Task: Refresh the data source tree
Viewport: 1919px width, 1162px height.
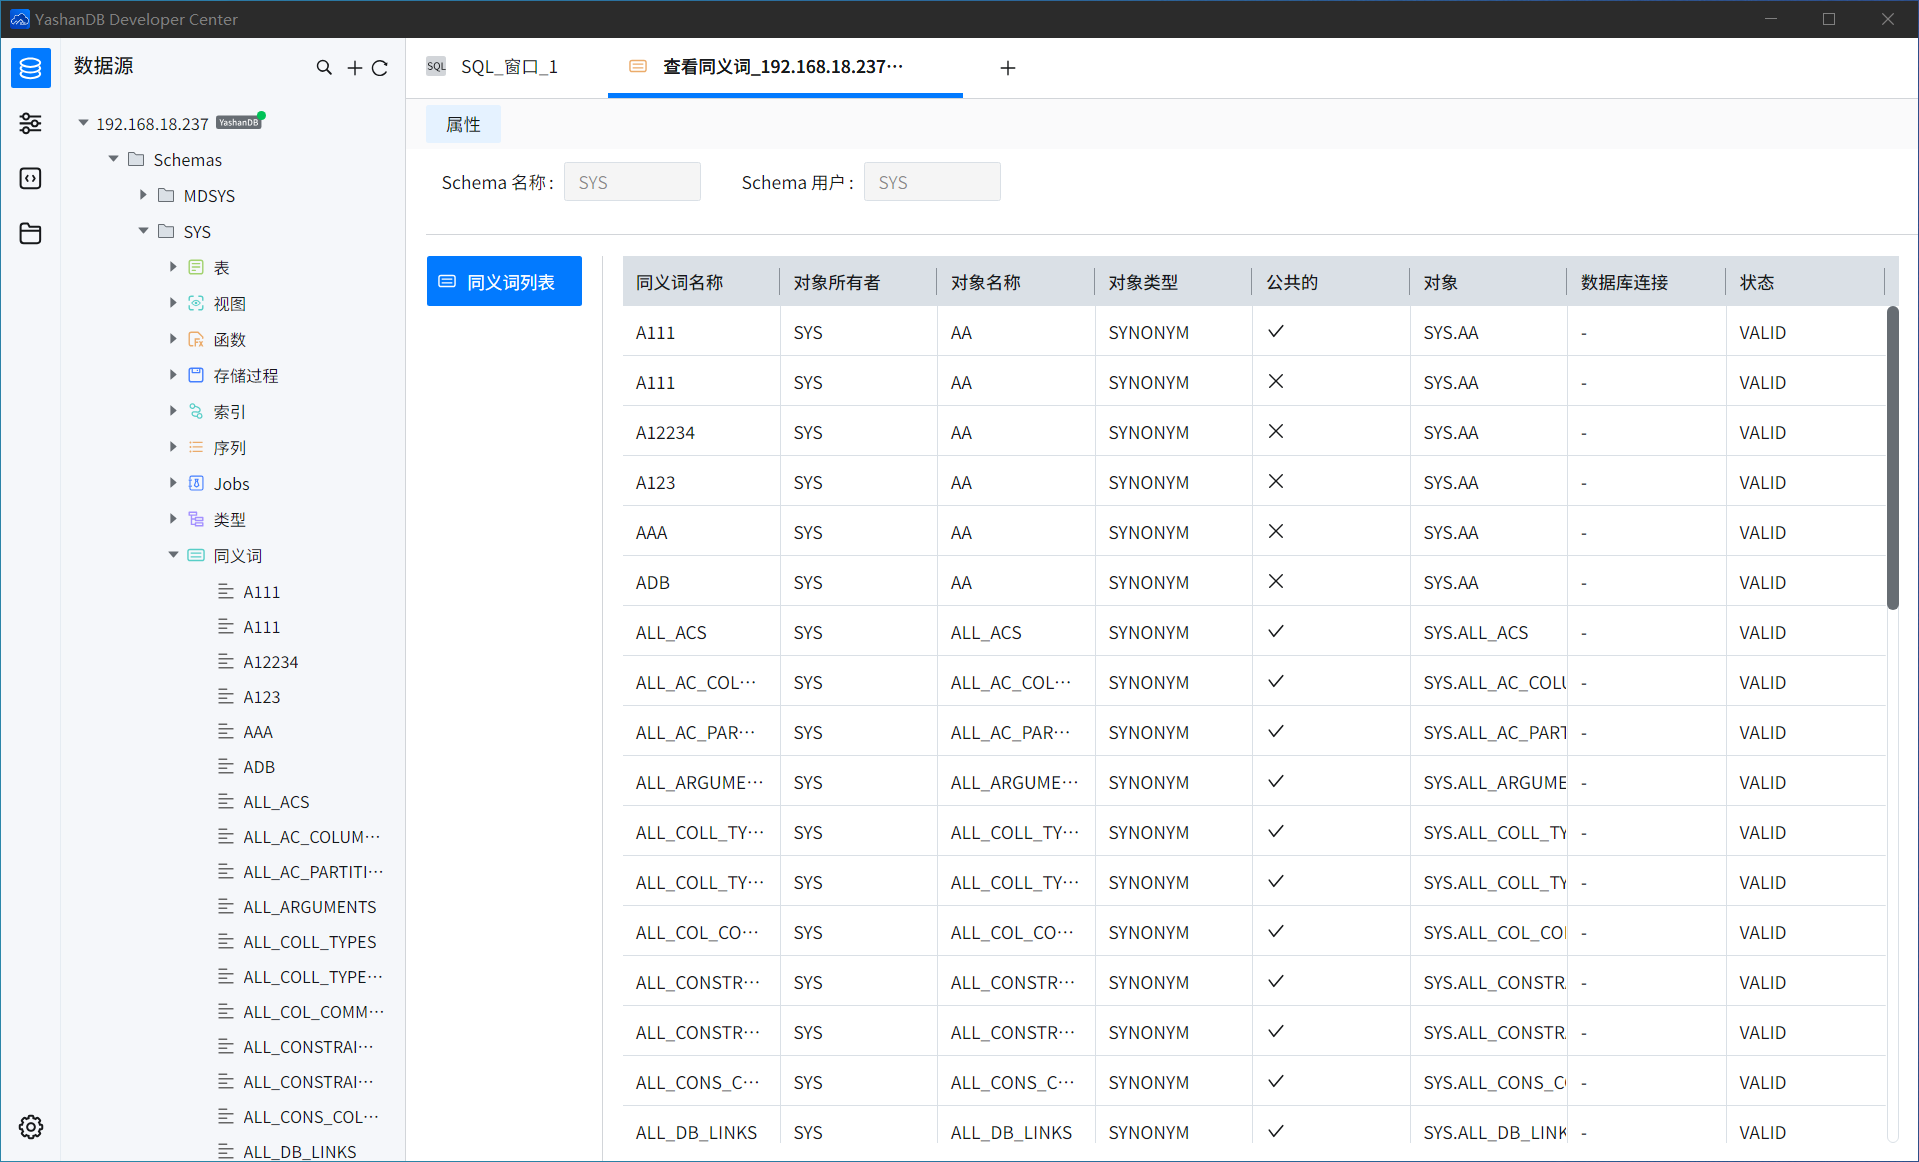Action: 380,68
